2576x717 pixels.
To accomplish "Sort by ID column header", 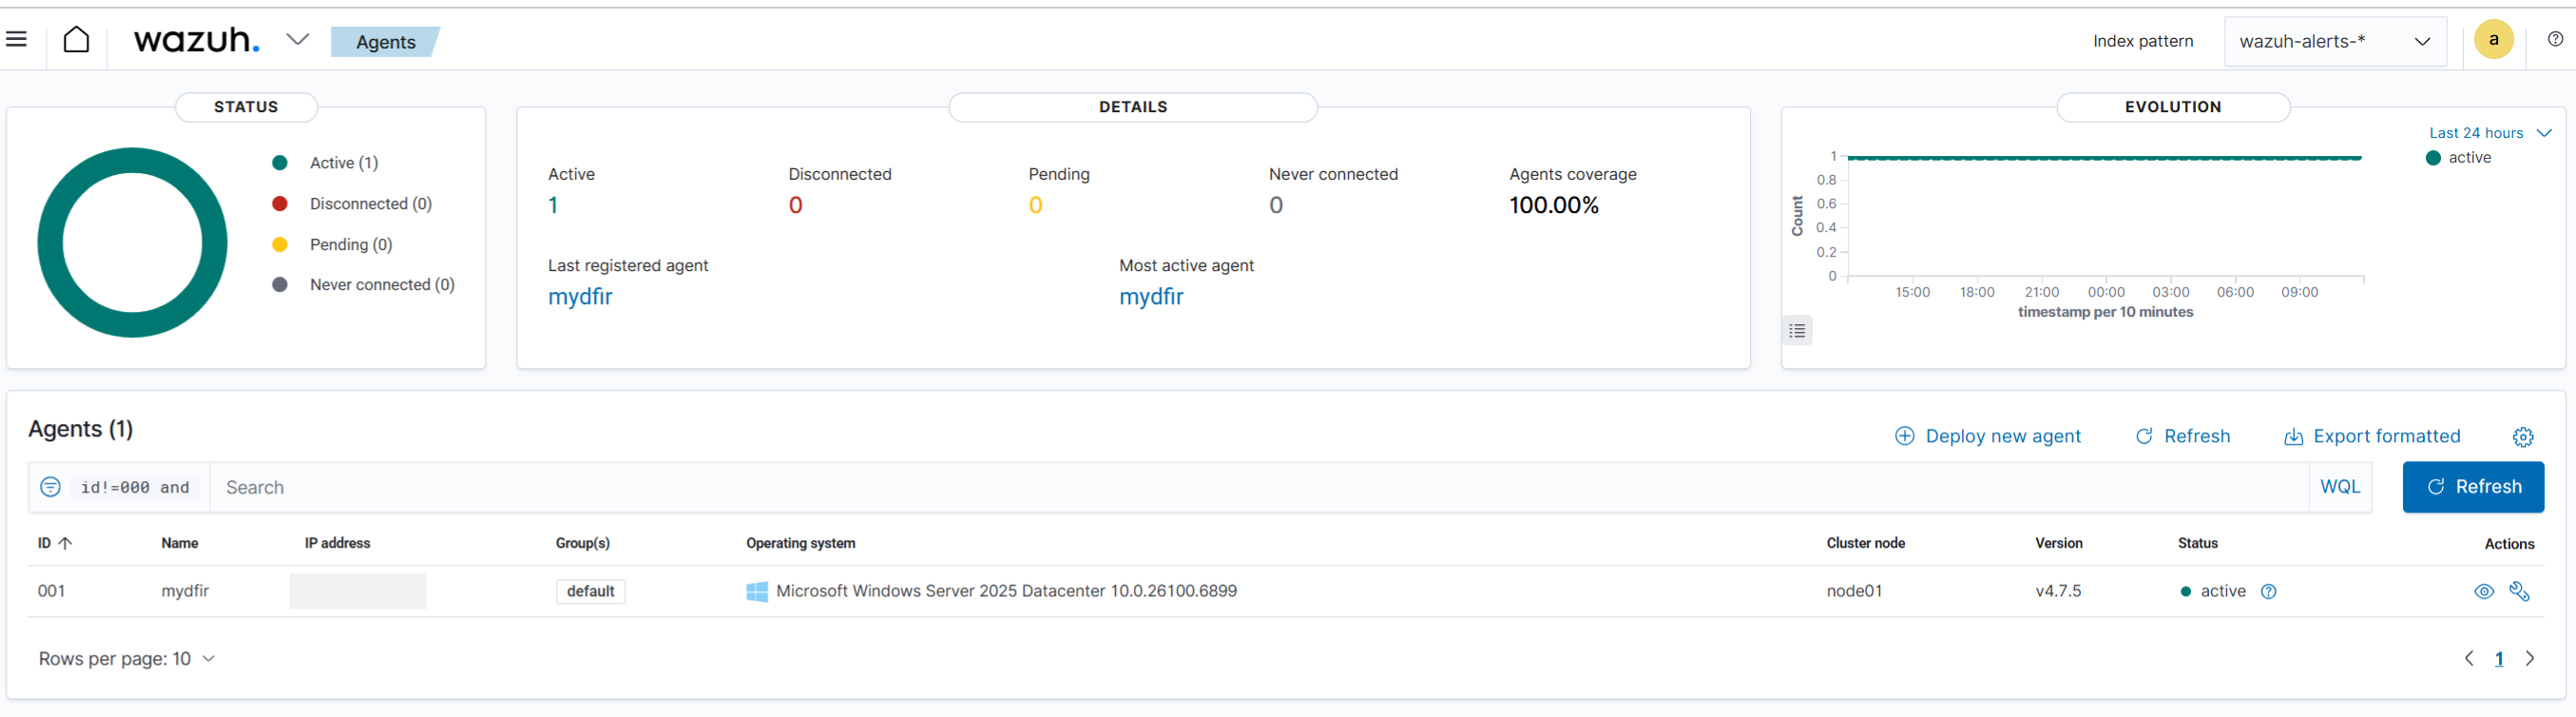I will (55, 544).
